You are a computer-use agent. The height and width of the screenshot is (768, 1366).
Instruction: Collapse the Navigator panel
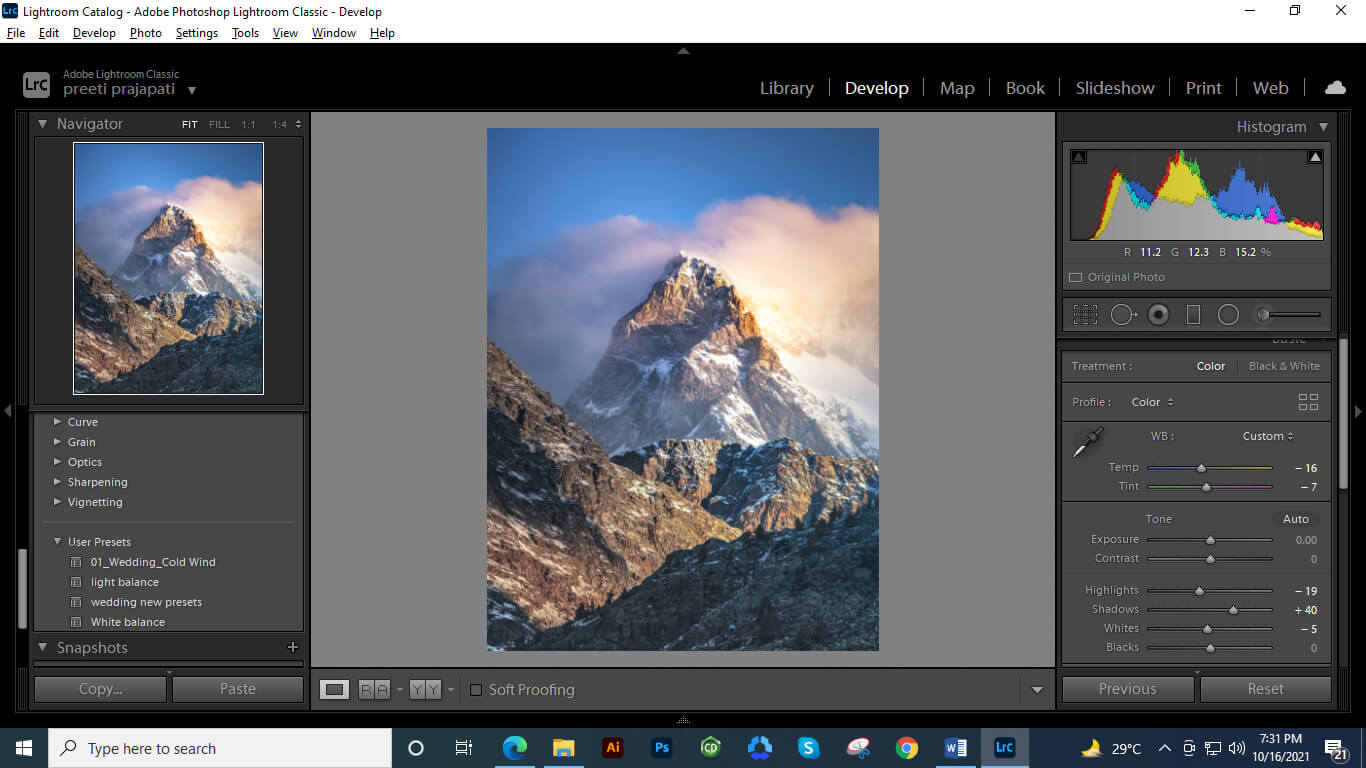pyautogui.click(x=42, y=123)
